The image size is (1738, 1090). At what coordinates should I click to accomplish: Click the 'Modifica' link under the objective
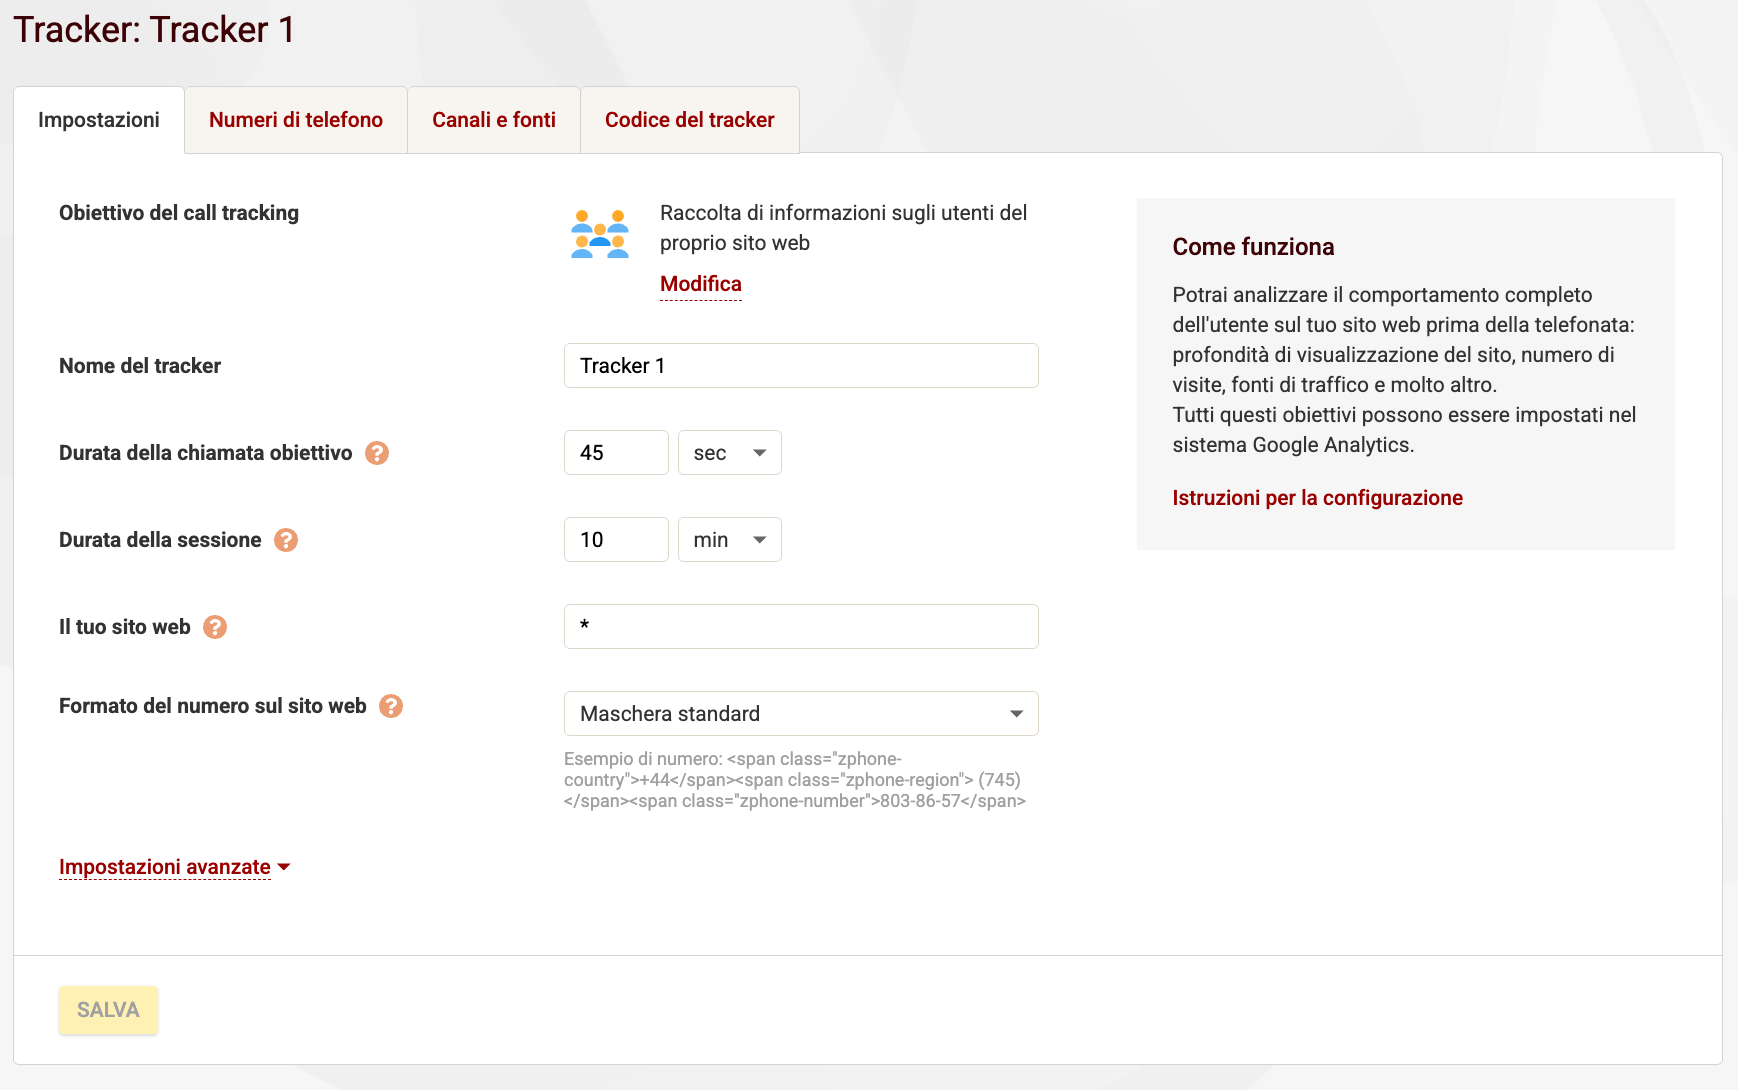point(699,284)
